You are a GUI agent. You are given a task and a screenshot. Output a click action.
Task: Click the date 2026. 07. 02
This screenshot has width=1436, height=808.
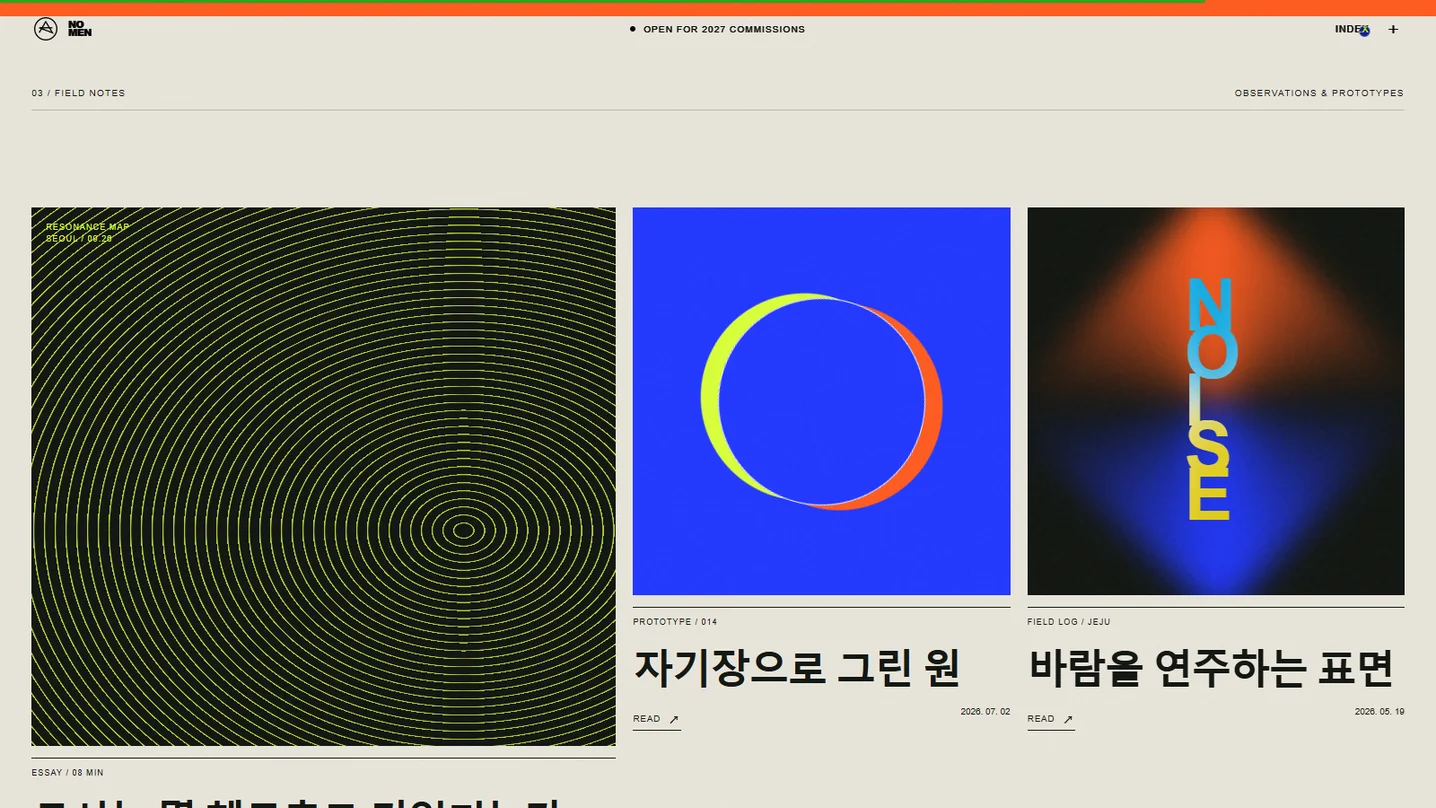coord(985,712)
